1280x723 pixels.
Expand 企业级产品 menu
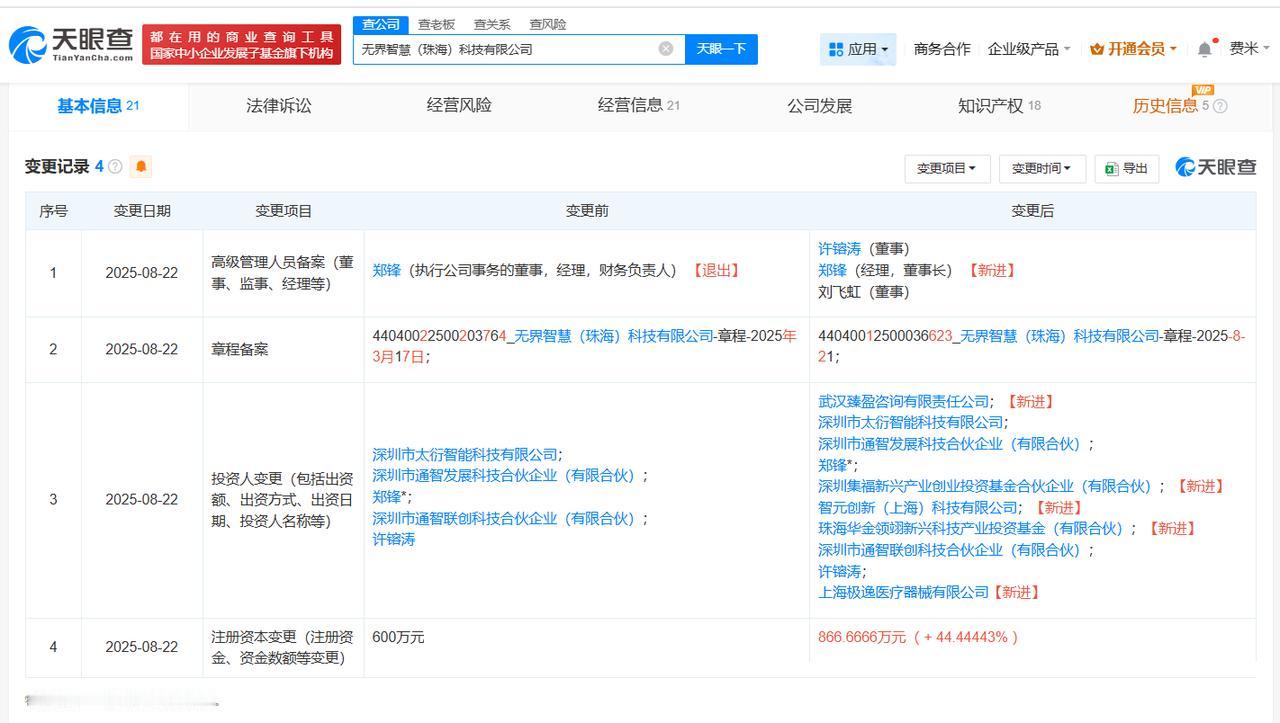(1029, 49)
